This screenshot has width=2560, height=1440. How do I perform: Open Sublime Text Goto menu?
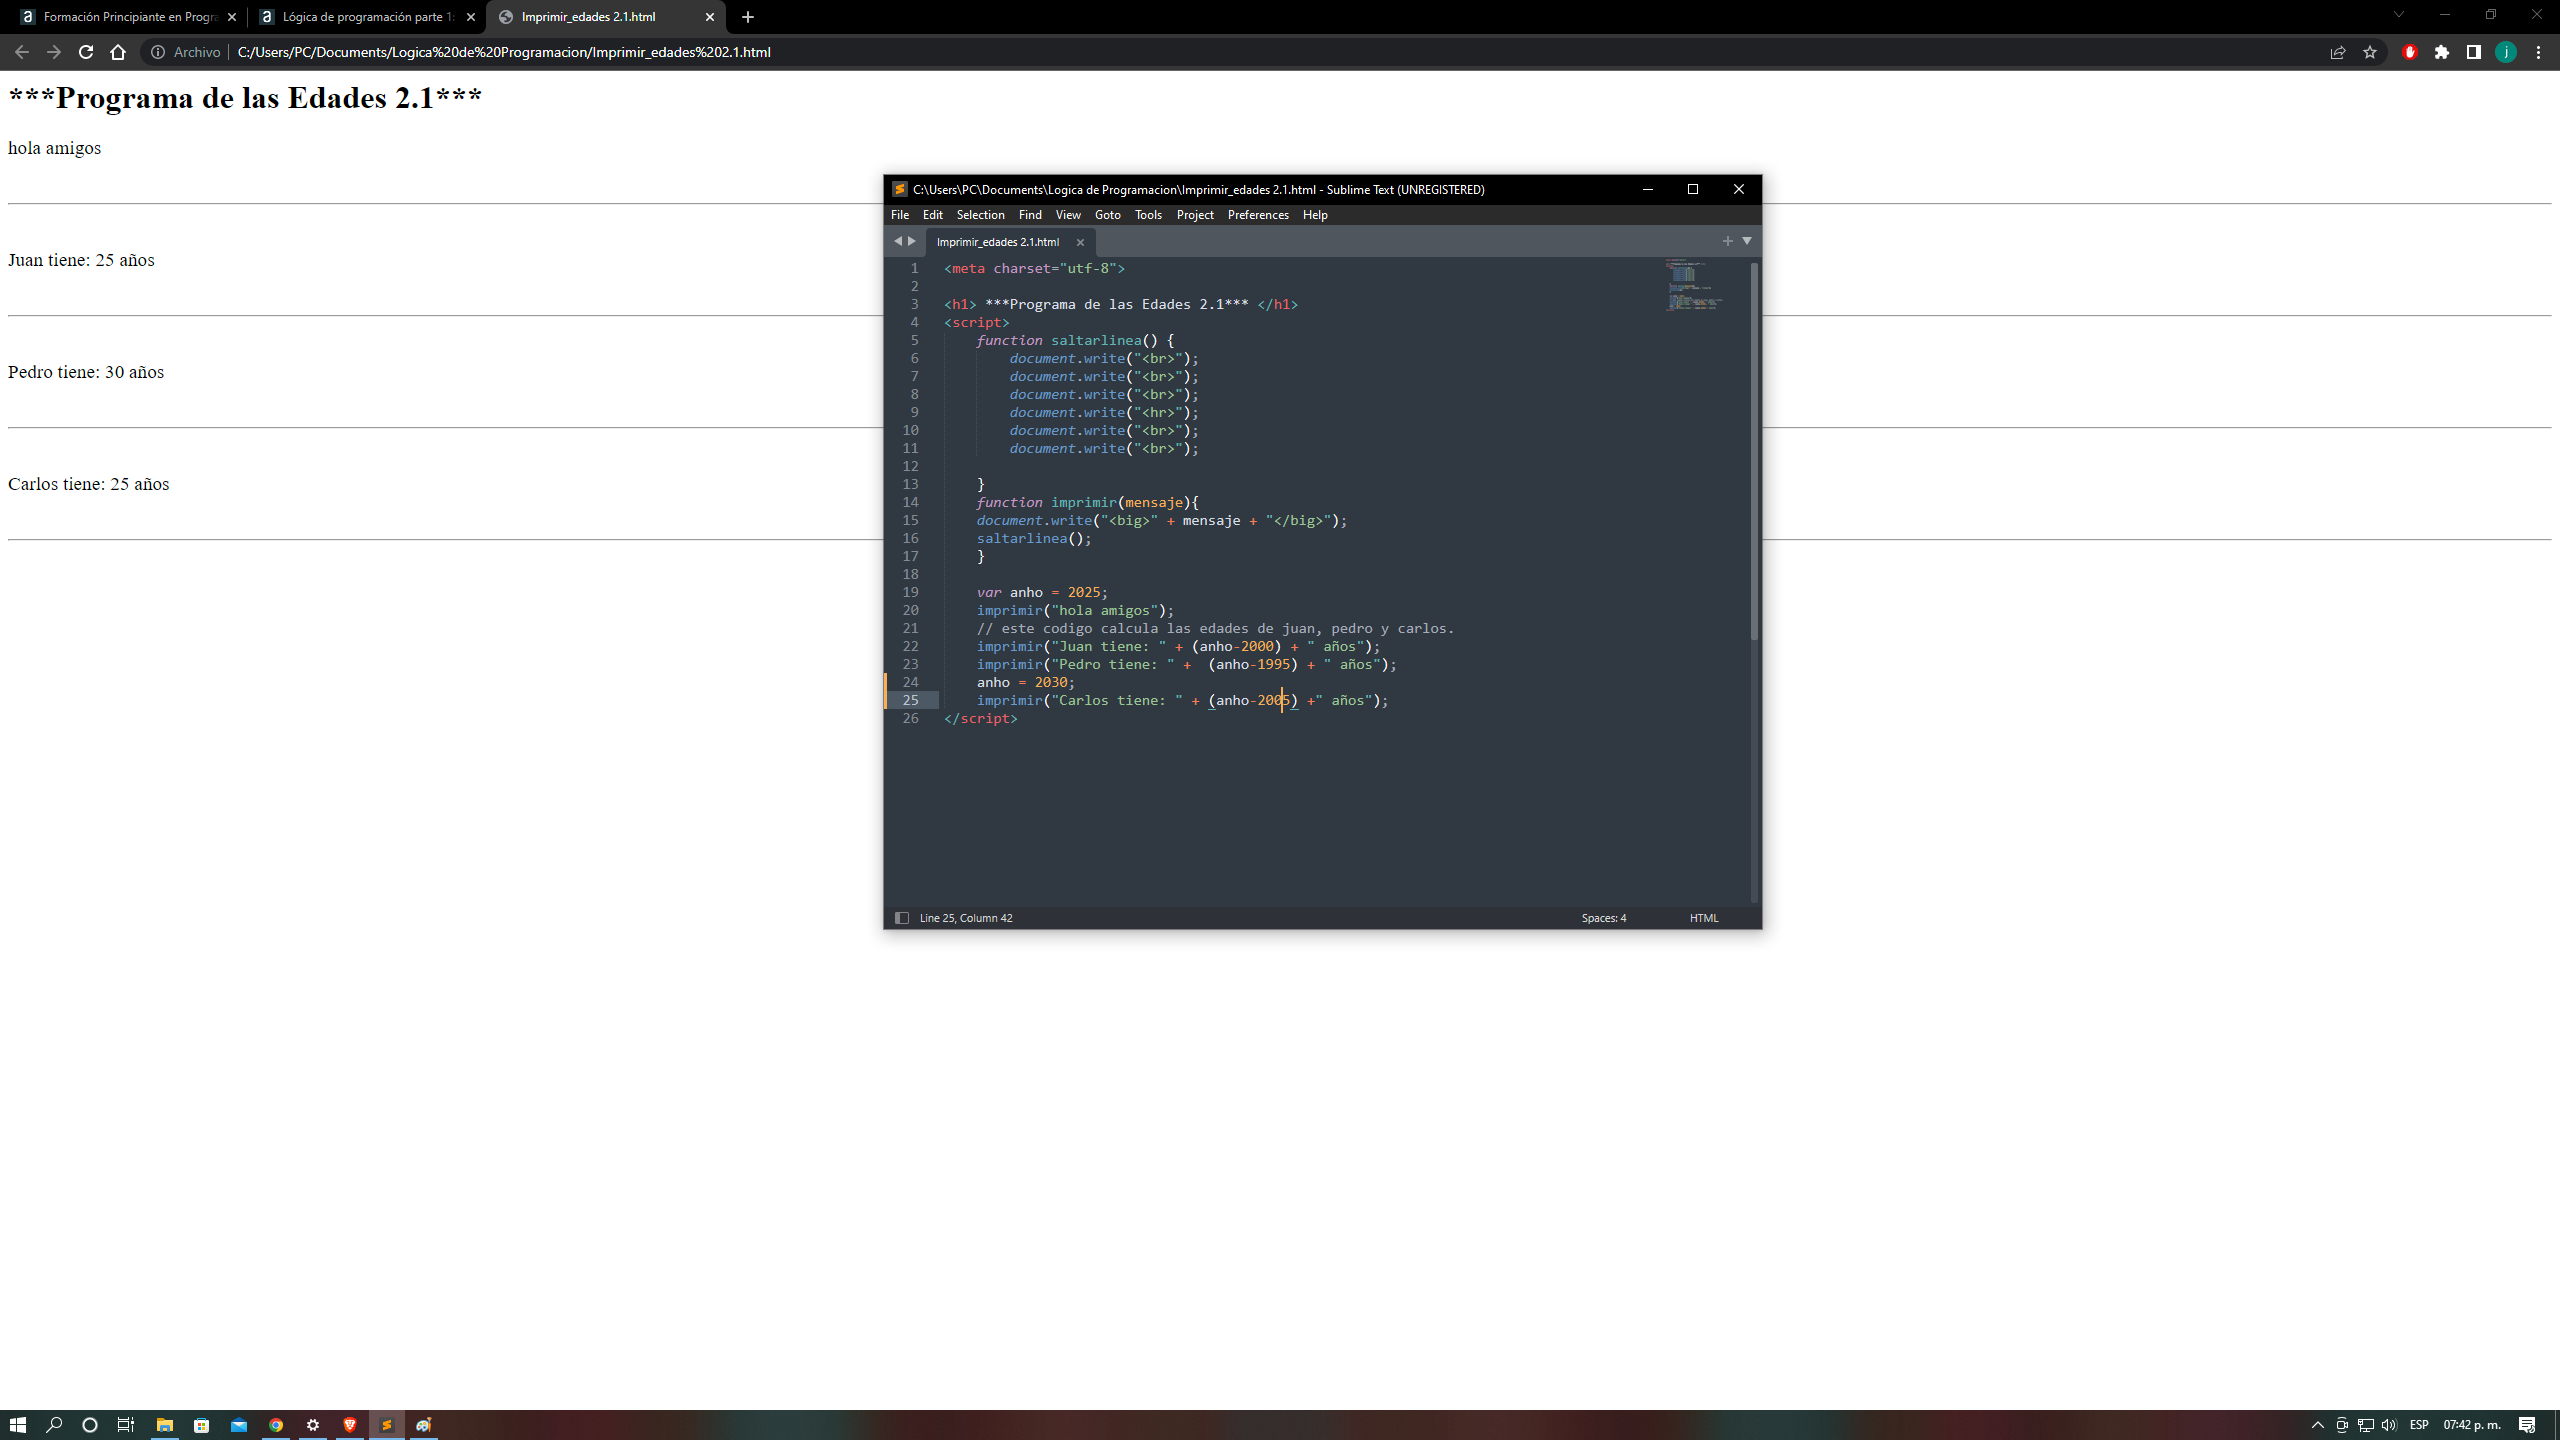pos(1108,215)
